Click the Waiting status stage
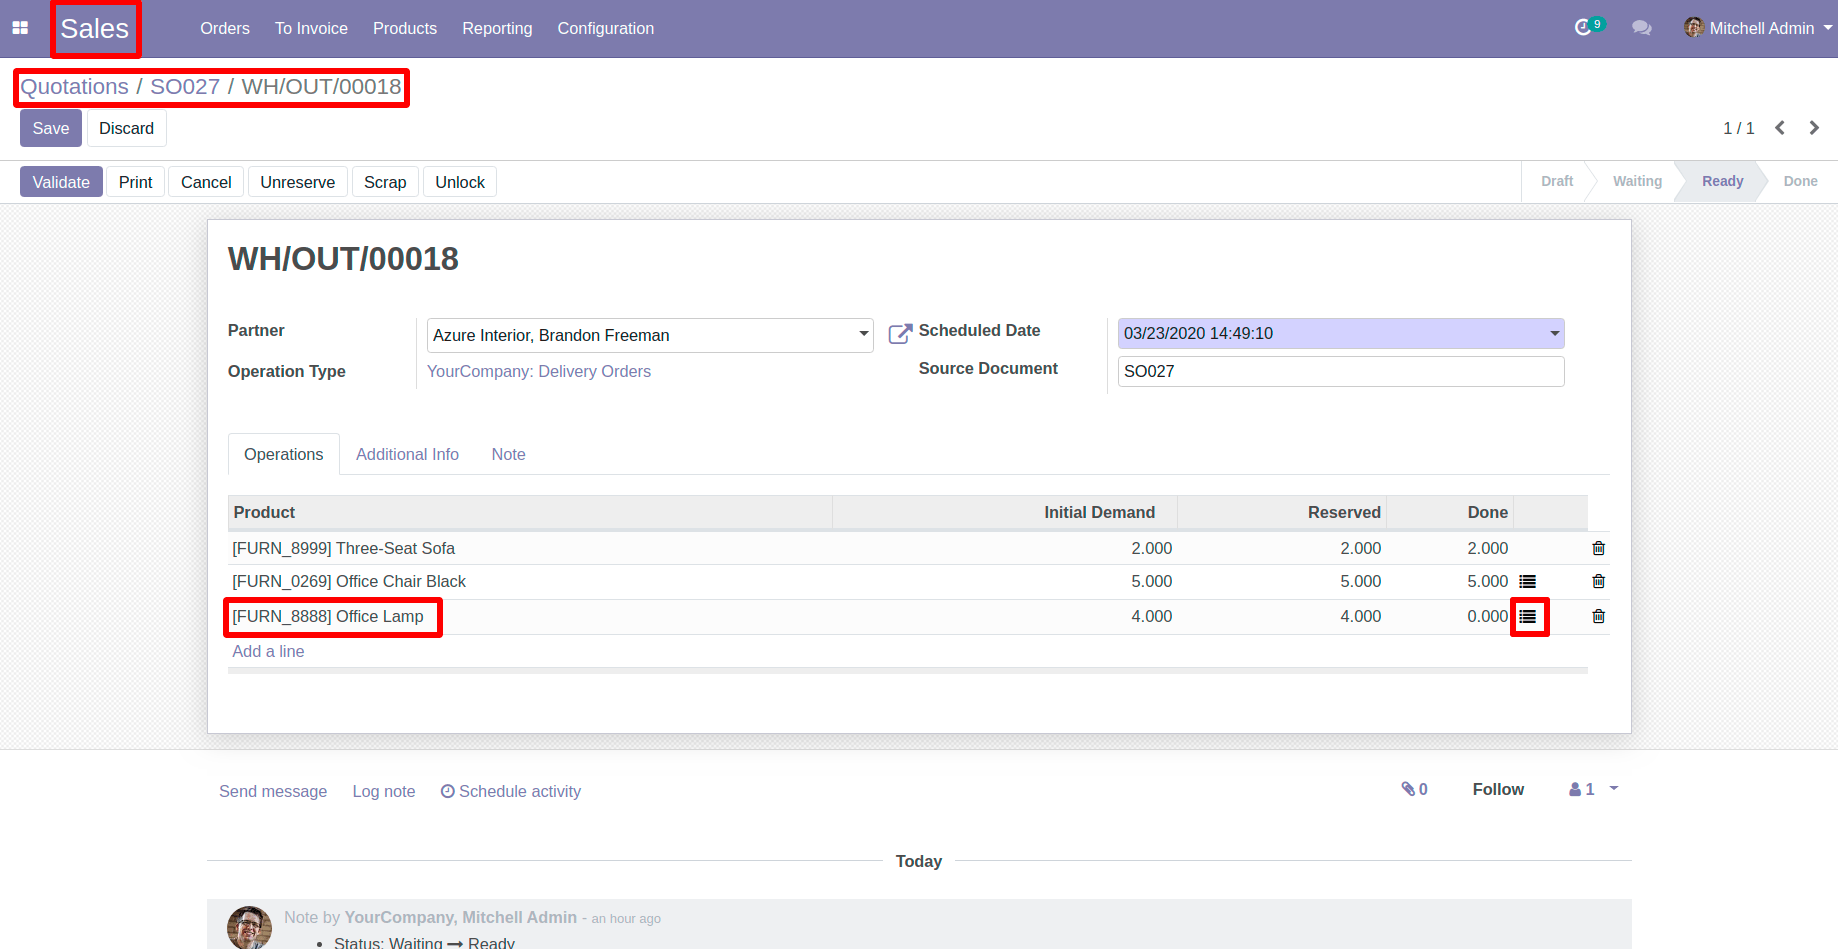1838x949 pixels. click(1637, 181)
